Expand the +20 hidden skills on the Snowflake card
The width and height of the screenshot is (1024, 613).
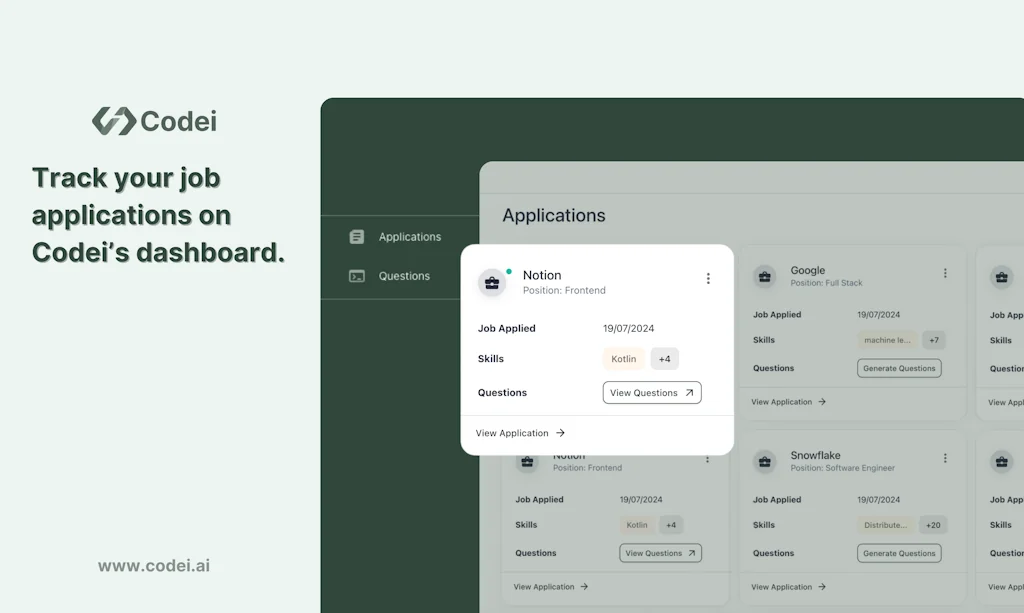click(933, 524)
